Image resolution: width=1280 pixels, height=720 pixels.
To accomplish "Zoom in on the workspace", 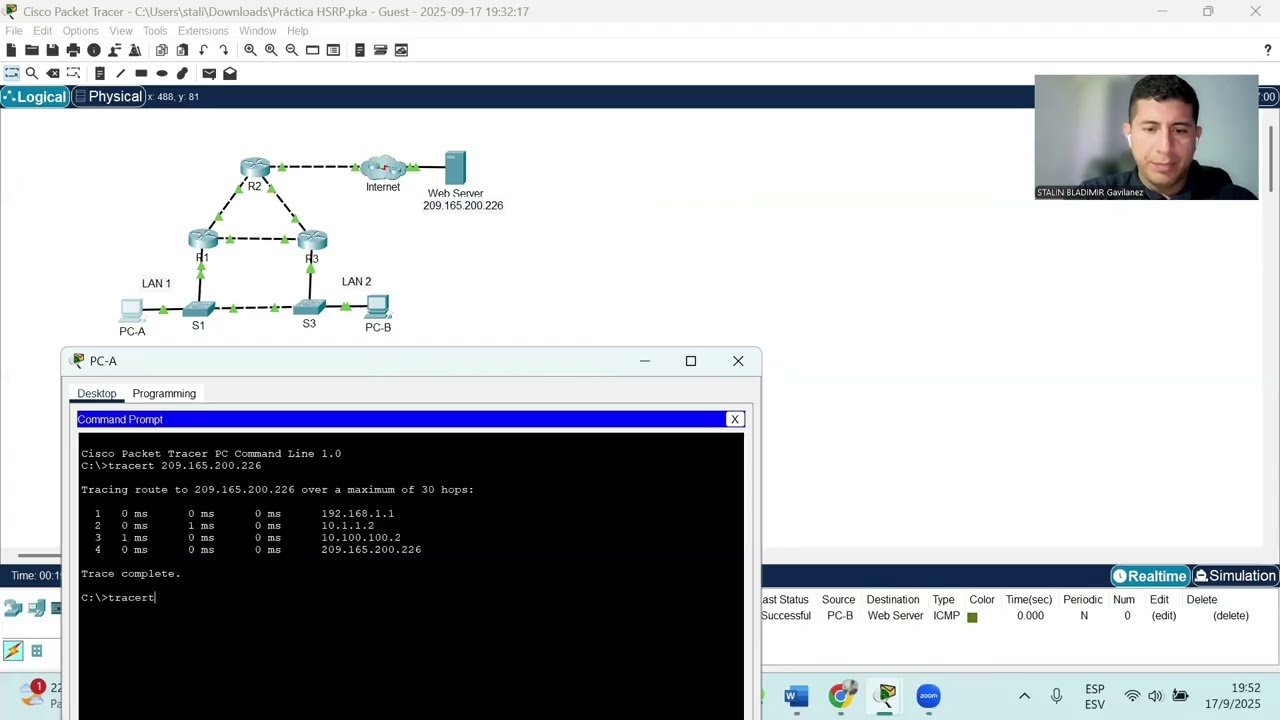I will [250, 50].
